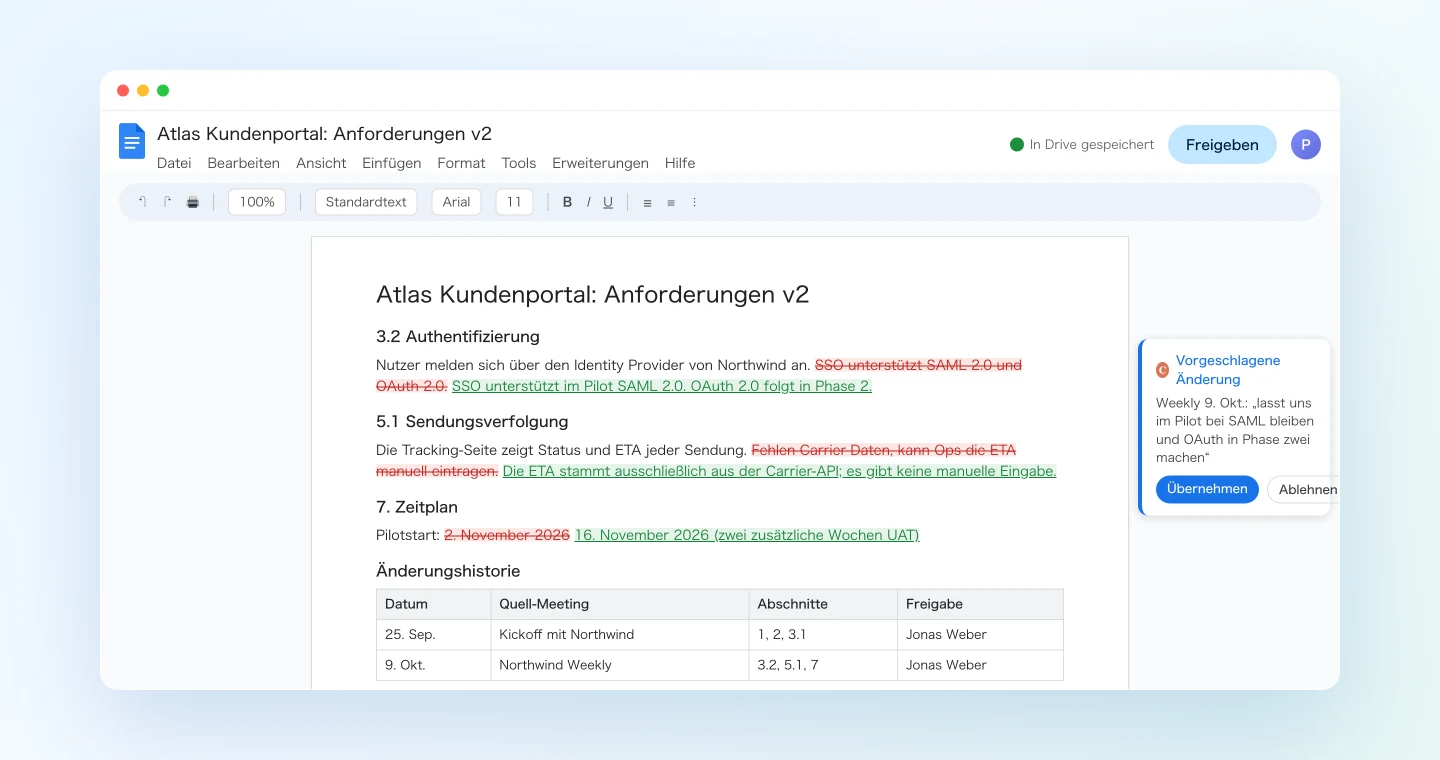Open the Bearbeiten menu
The image size is (1440, 760).
point(244,163)
